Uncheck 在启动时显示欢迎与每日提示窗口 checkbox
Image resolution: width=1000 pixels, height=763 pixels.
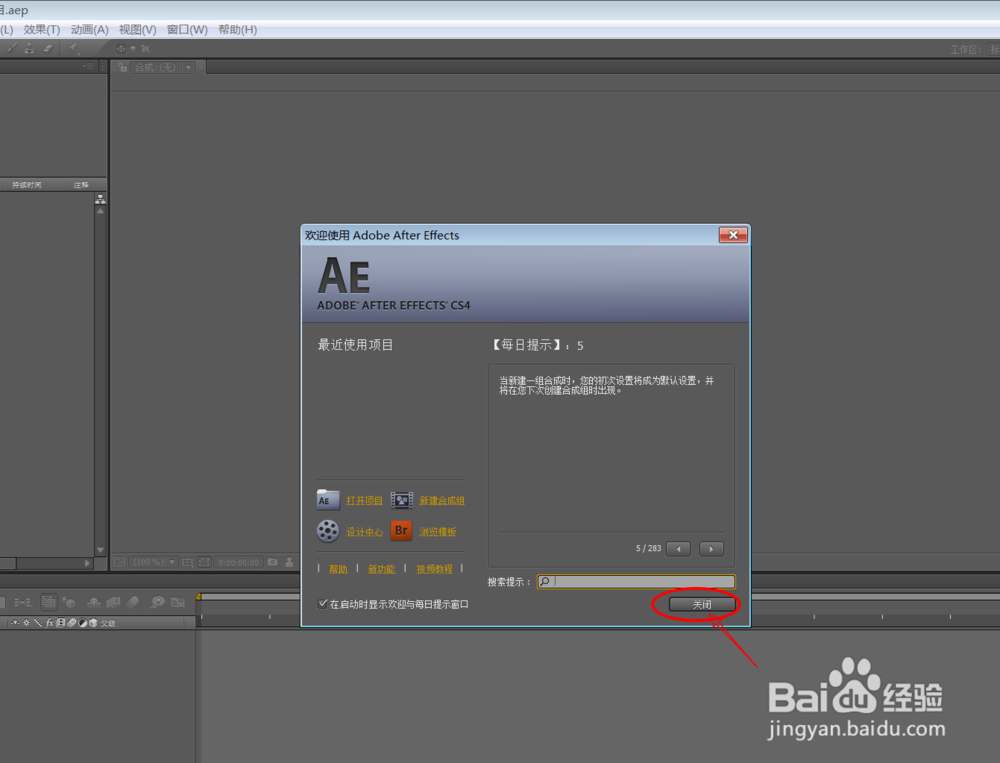(323, 604)
